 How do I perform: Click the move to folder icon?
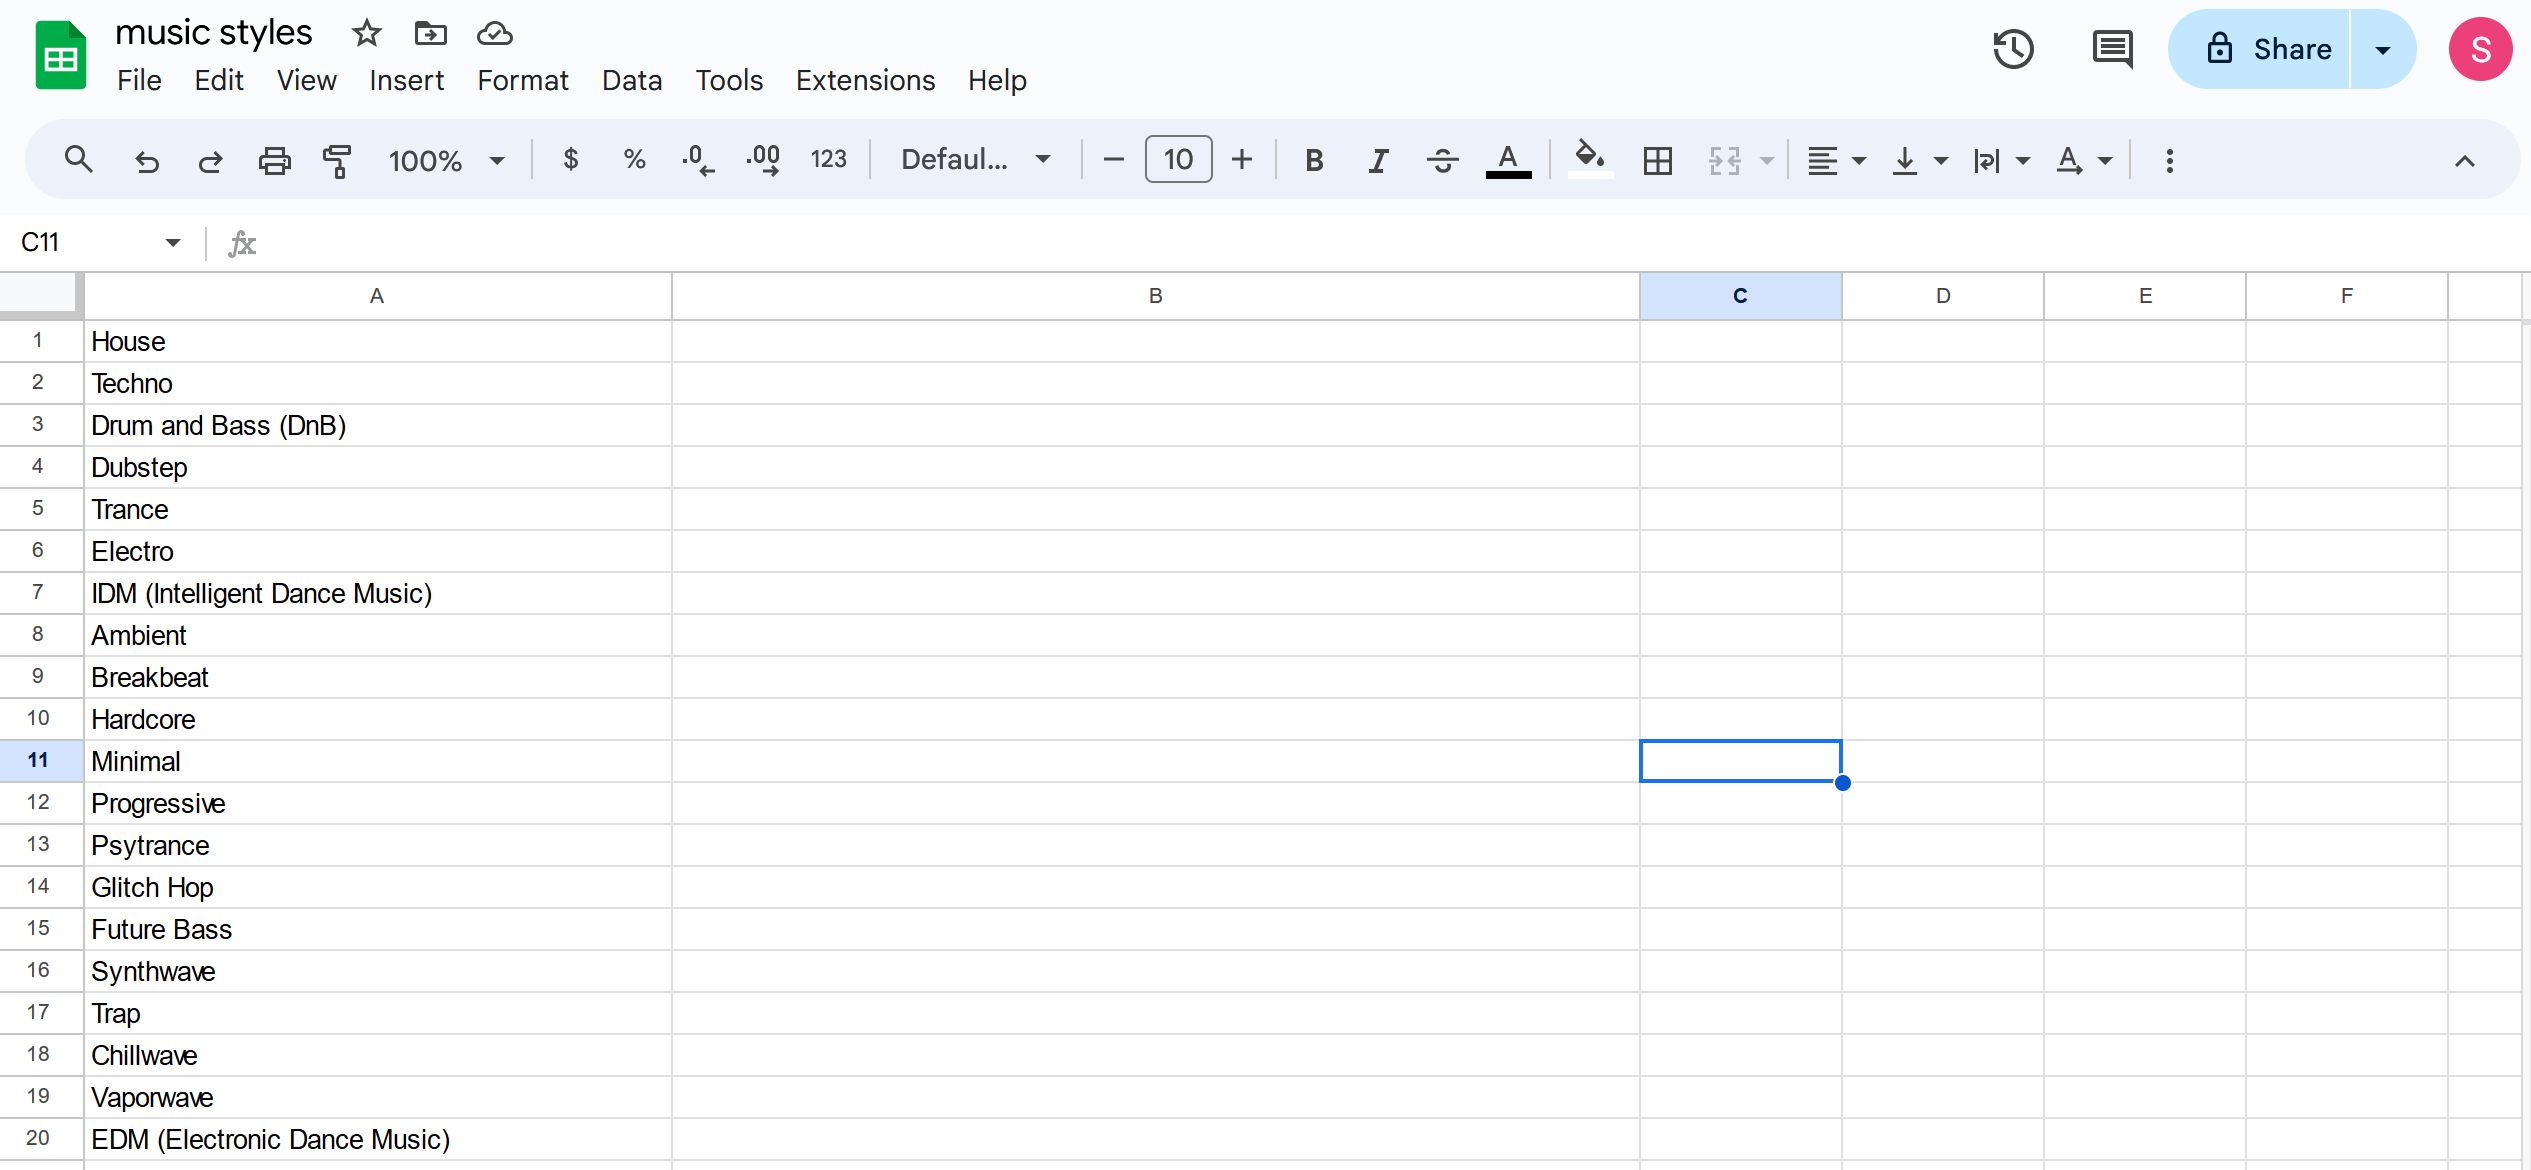tap(430, 33)
